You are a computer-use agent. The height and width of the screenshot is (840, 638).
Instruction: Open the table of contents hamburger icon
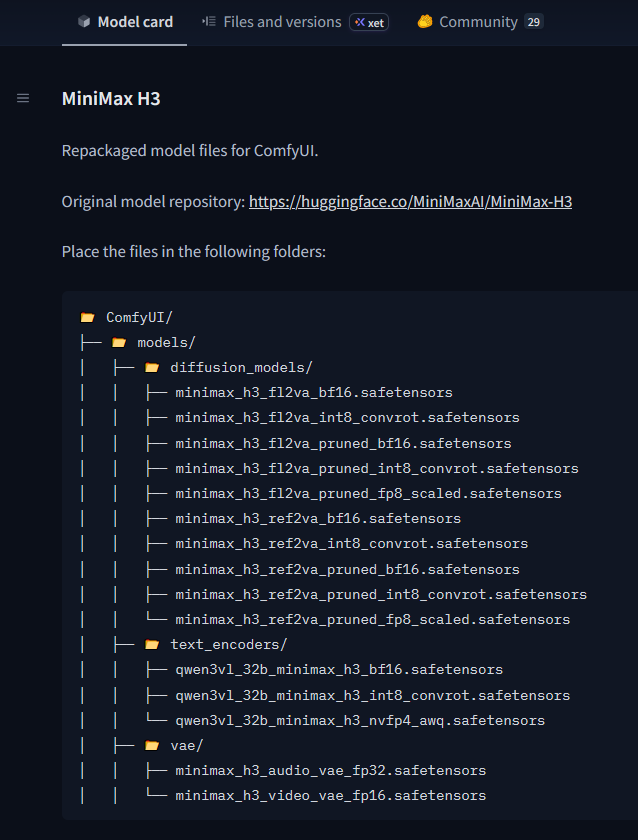point(23,98)
